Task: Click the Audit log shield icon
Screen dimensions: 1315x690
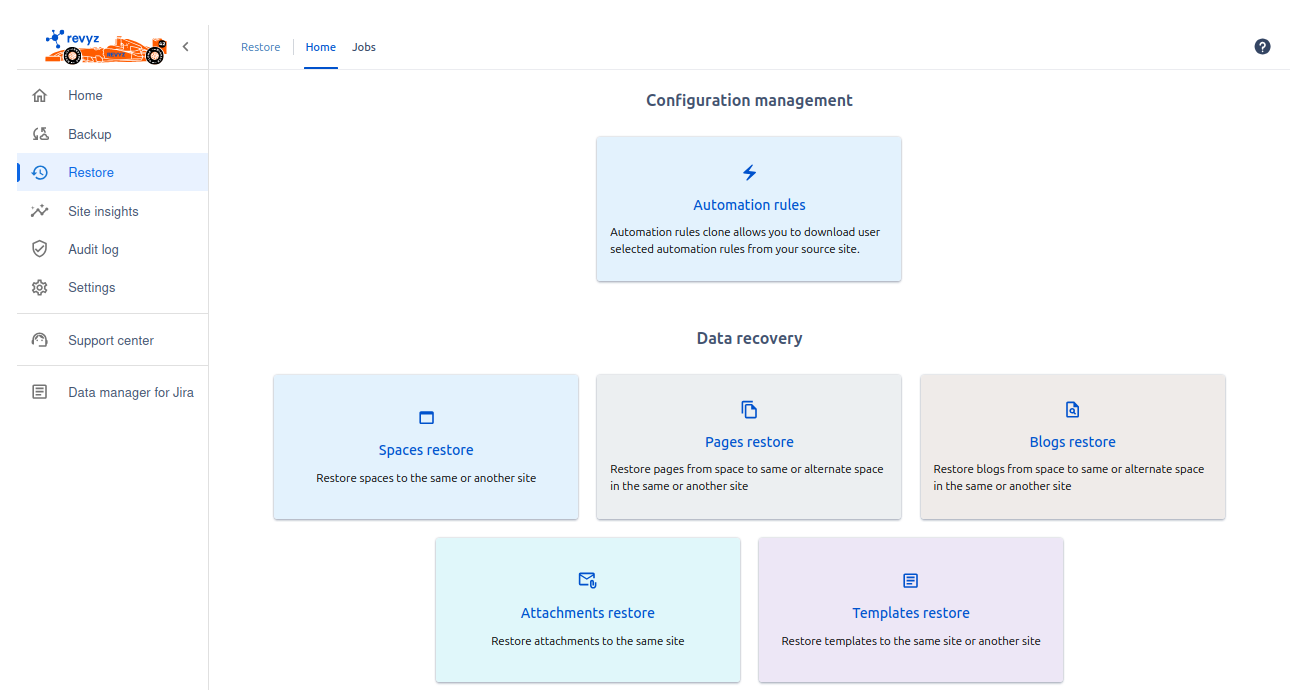Action: (40, 249)
